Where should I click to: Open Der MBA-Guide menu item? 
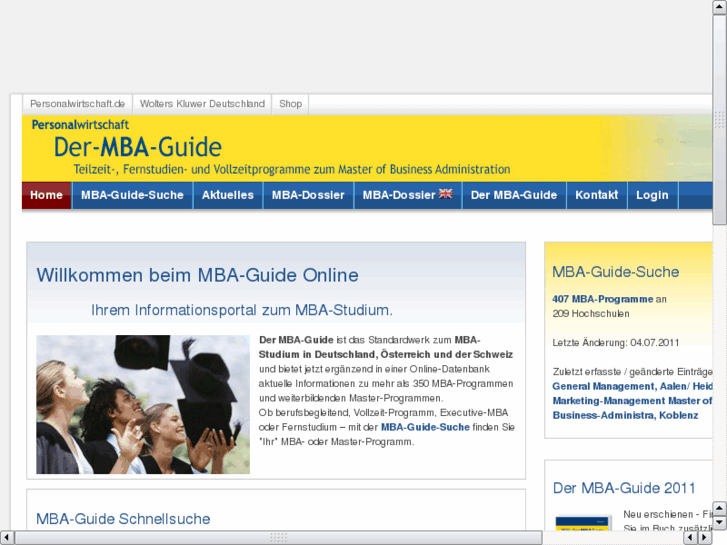[x=514, y=195]
